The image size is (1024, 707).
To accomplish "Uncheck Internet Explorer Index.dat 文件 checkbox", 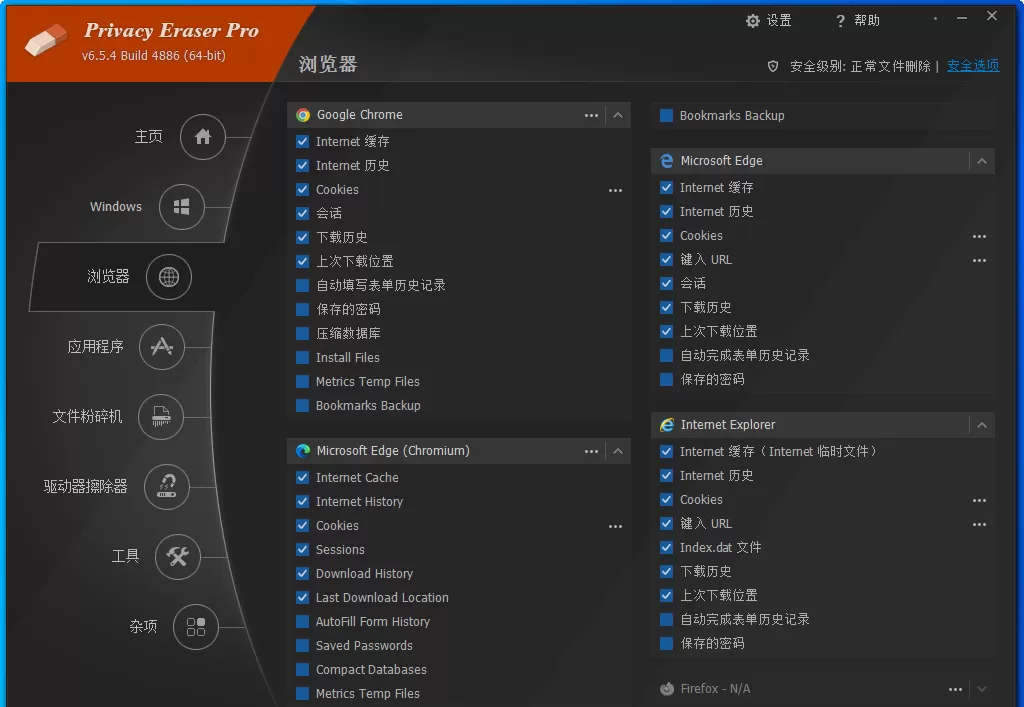I will (666, 547).
